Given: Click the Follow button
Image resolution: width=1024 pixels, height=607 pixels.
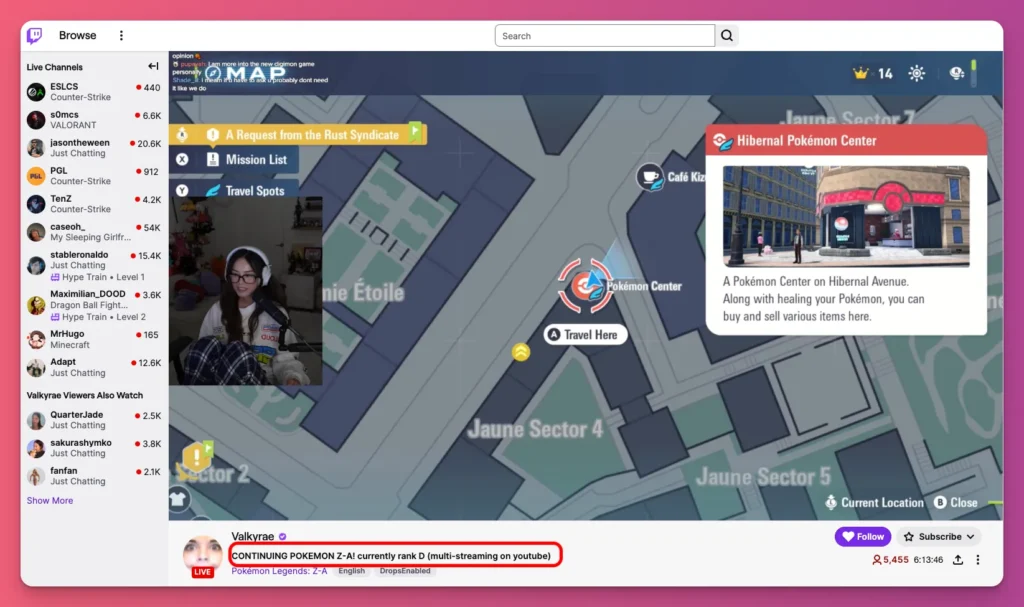Looking at the screenshot, I should pyautogui.click(x=862, y=537).
